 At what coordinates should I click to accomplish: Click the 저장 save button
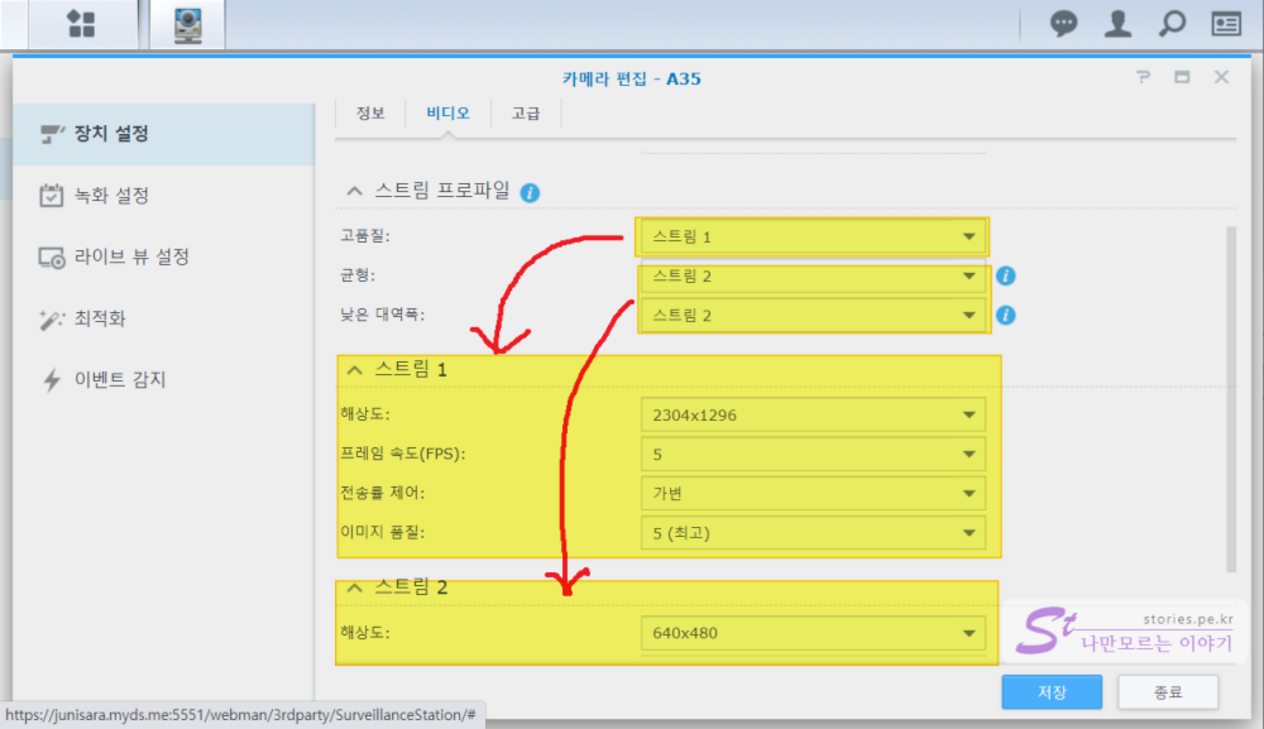click(1051, 692)
